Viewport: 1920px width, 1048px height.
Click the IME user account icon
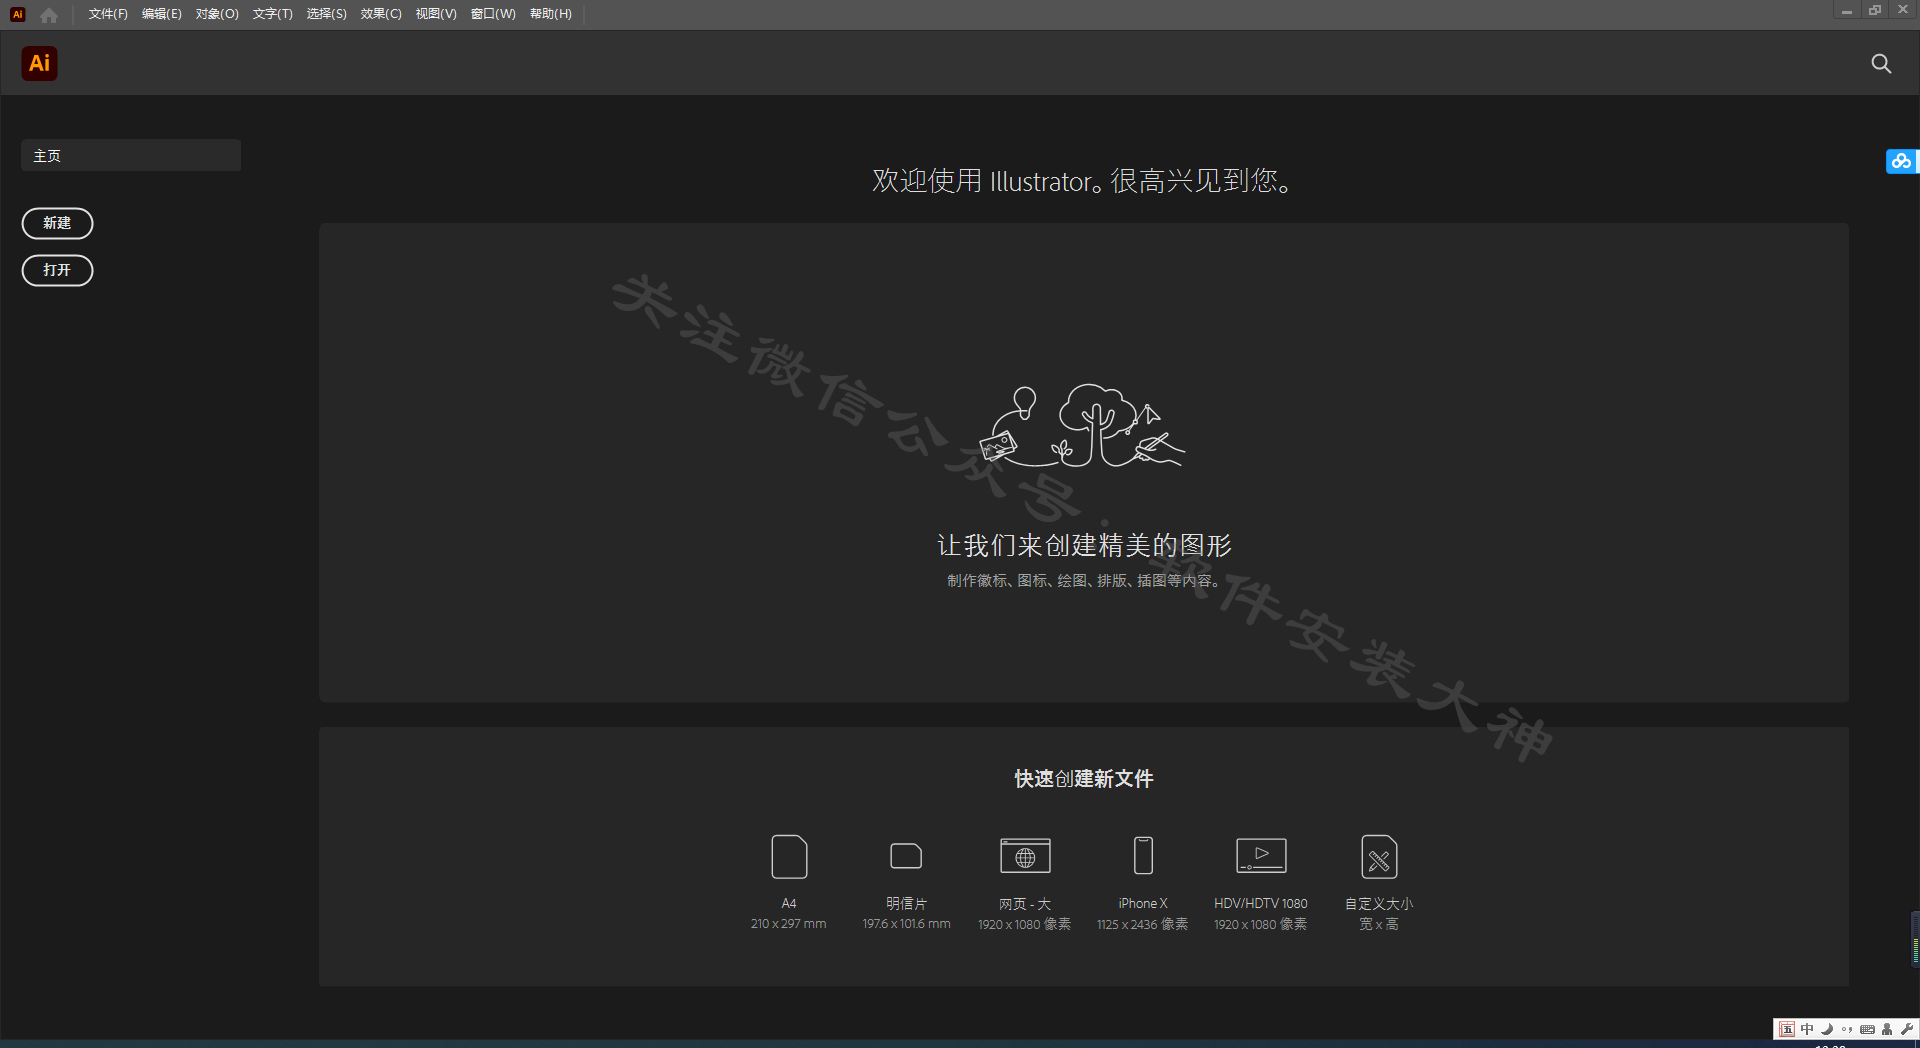click(x=1887, y=1029)
